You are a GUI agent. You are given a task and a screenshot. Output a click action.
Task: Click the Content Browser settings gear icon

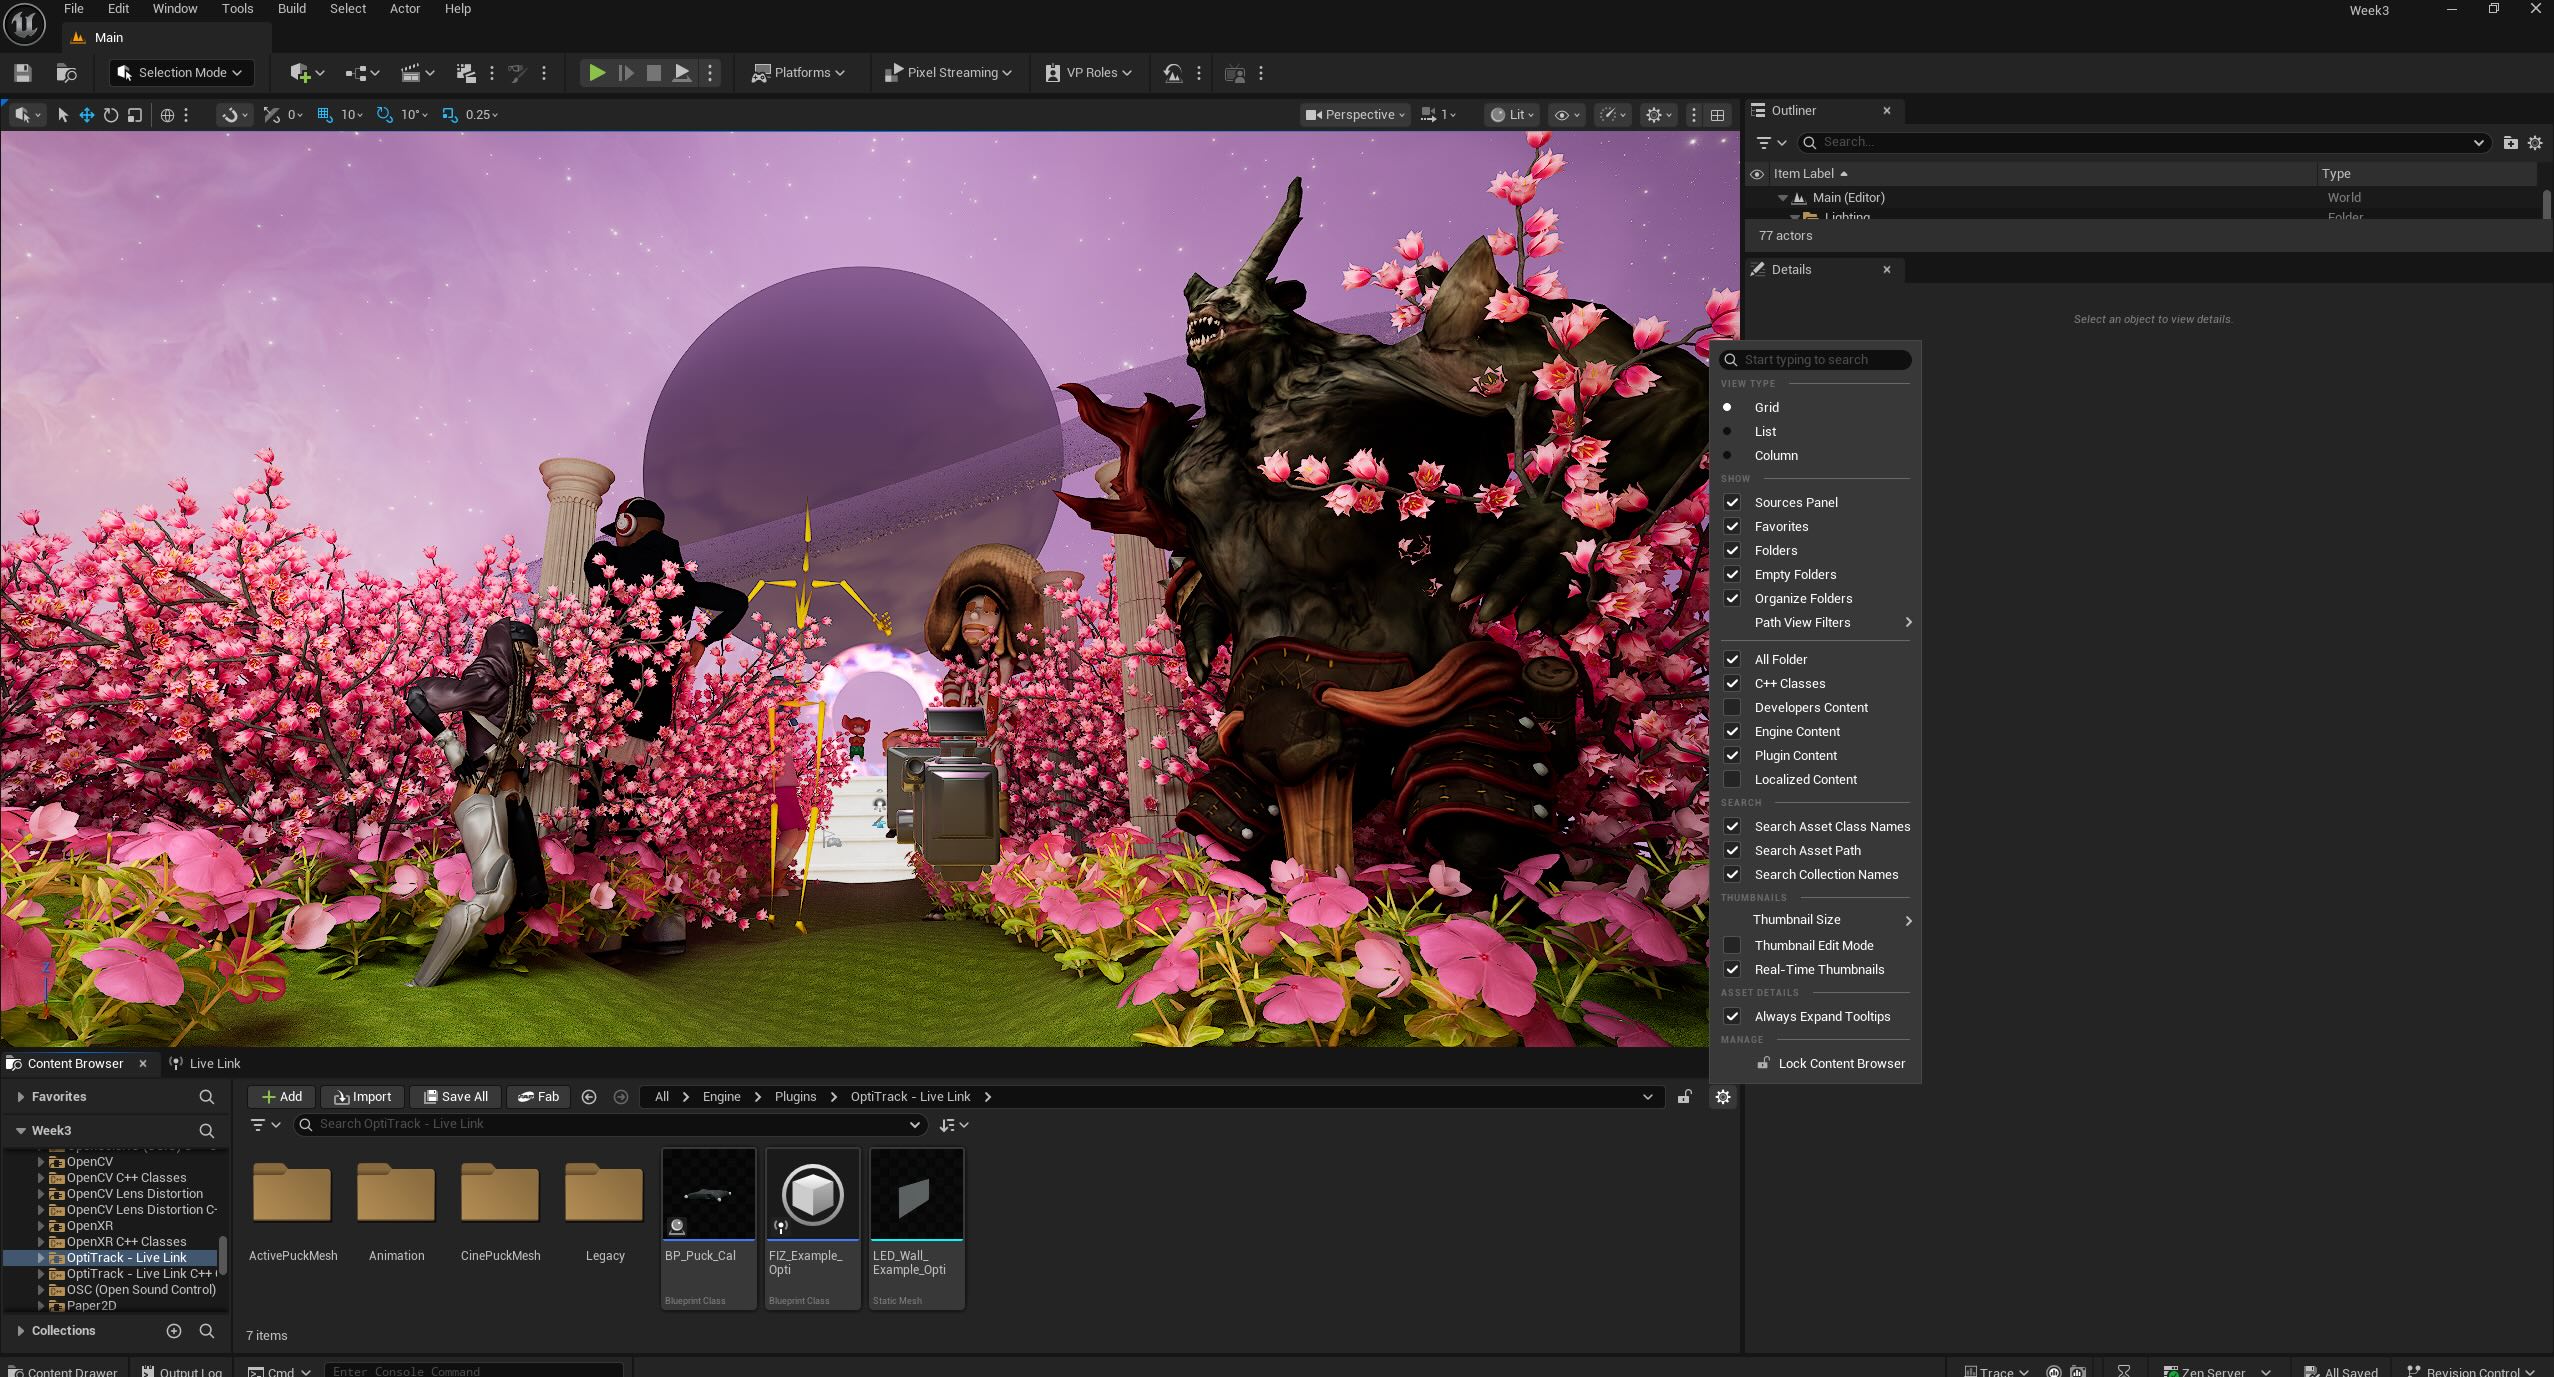(x=1722, y=1097)
